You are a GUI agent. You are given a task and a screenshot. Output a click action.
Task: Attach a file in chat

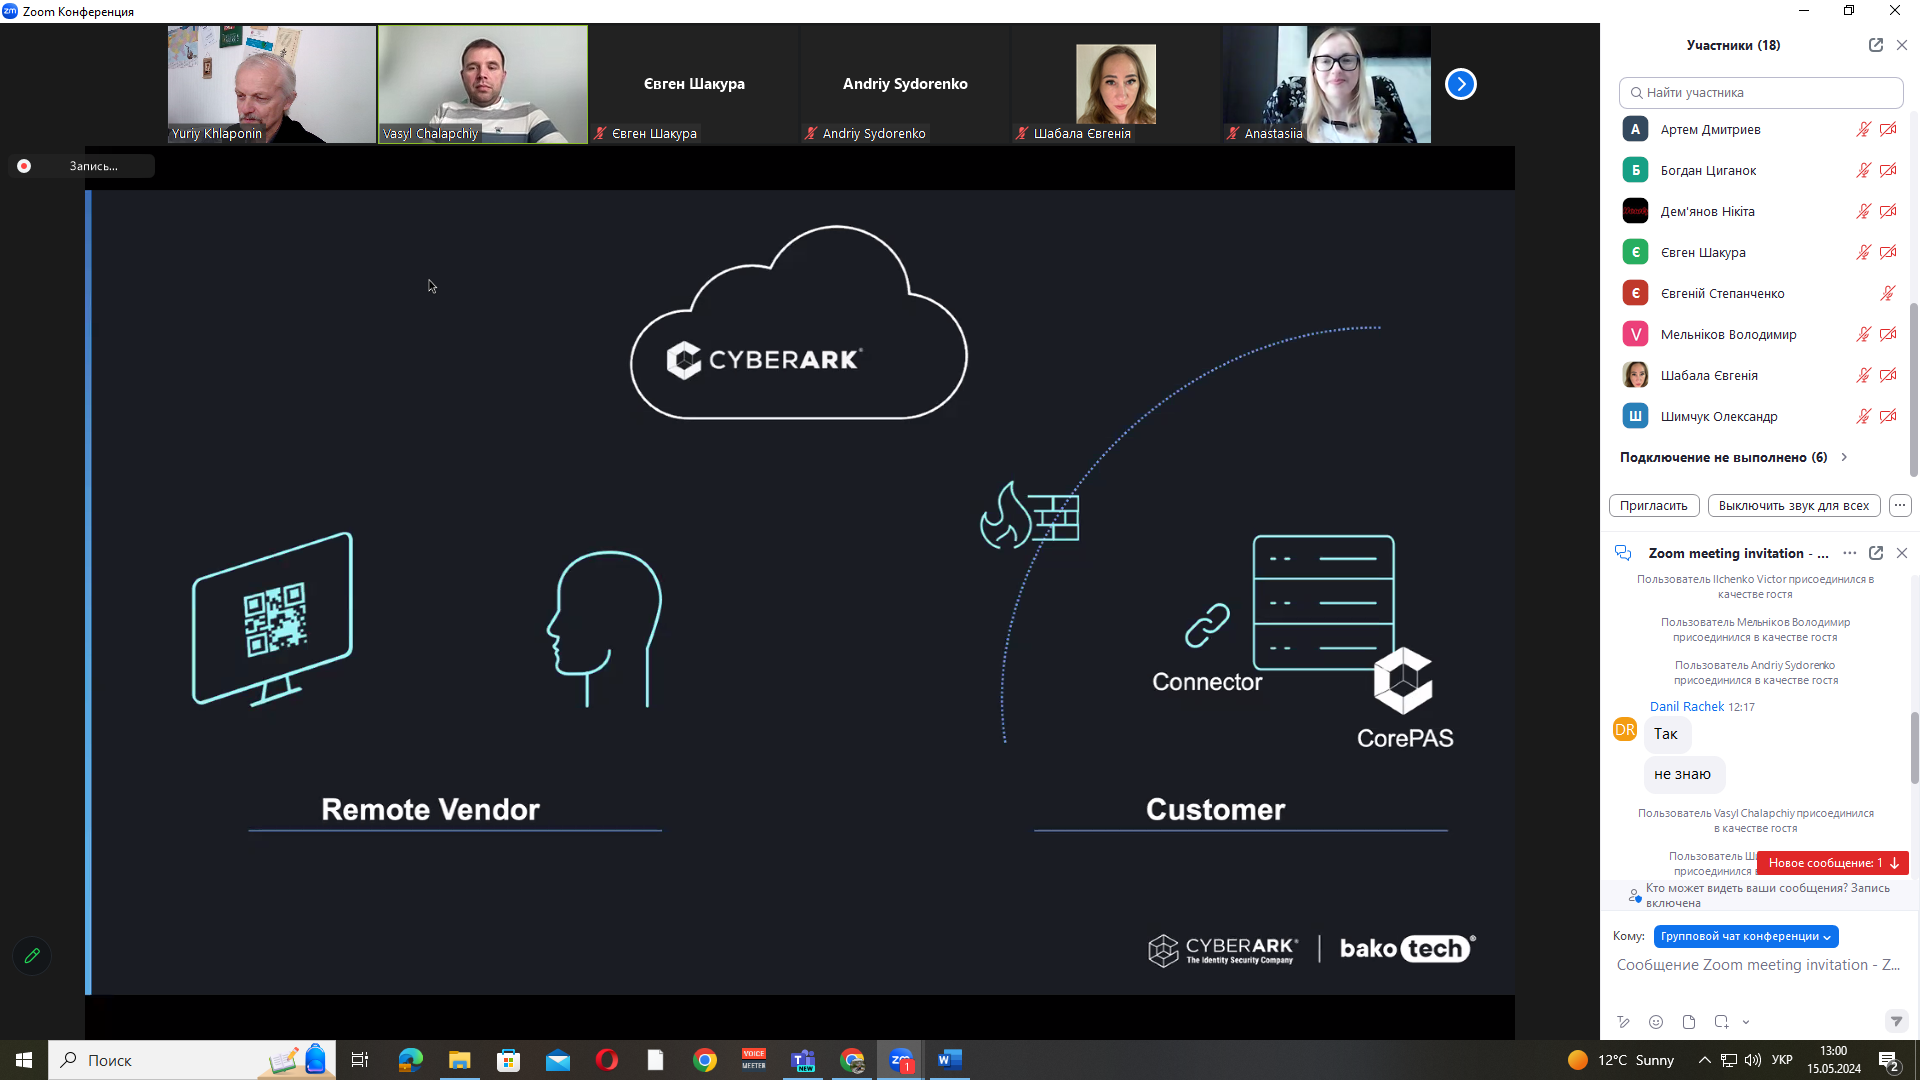1689,1022
